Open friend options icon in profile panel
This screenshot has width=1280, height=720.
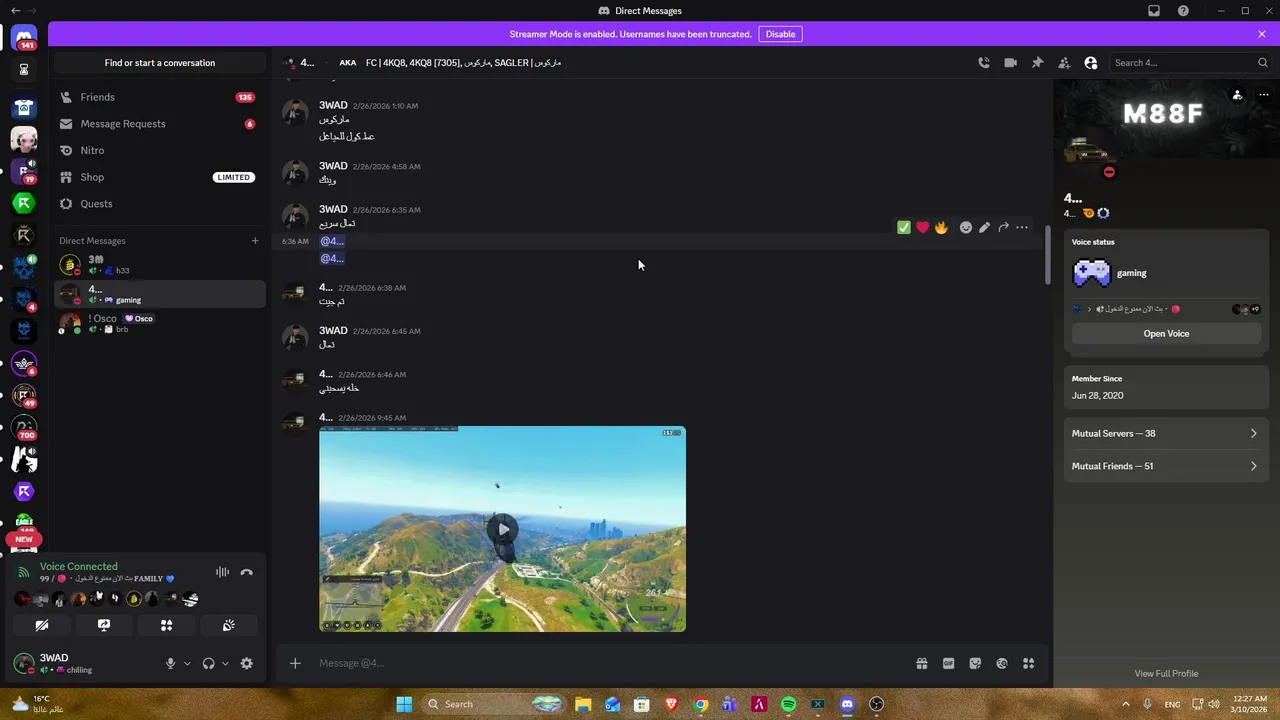pyautogui.click(x=1237, y=95)
